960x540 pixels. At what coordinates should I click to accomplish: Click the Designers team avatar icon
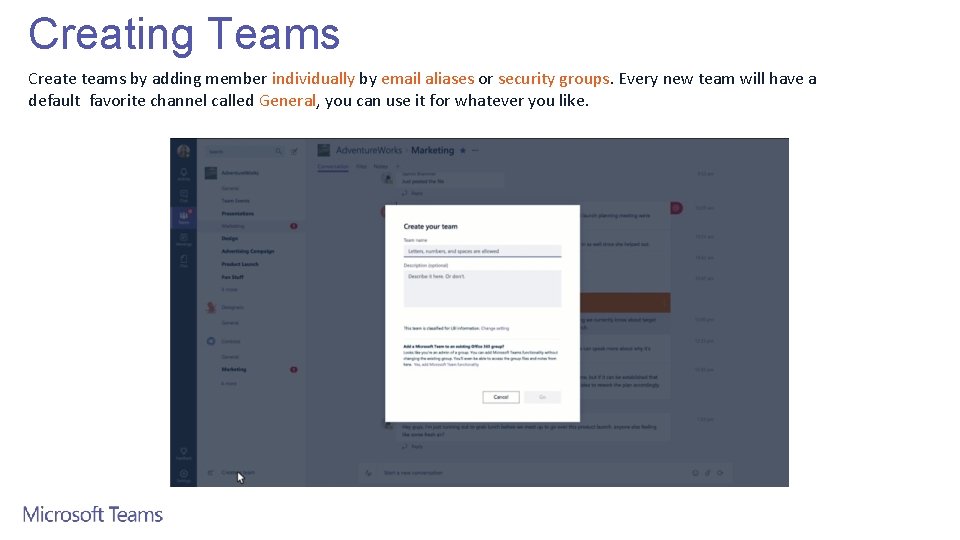pyautogui.click(x=211, y=307)
